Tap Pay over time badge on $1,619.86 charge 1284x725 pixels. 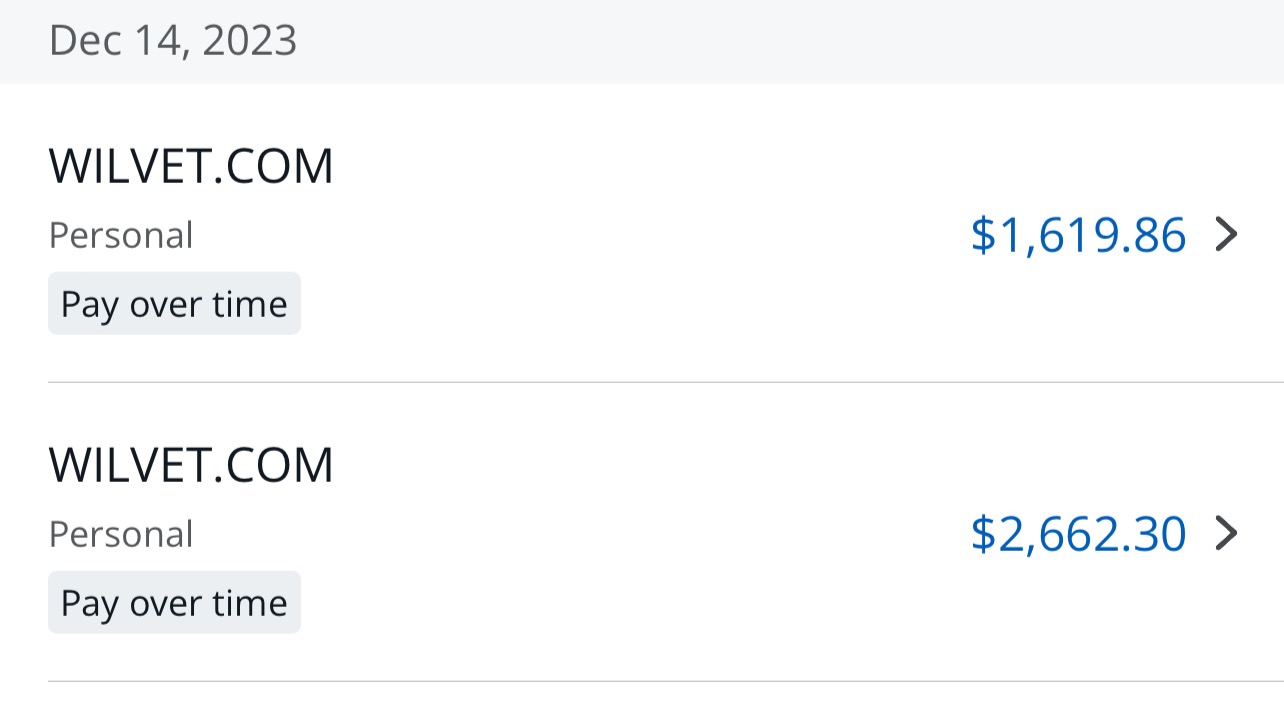tap(174, 304)
